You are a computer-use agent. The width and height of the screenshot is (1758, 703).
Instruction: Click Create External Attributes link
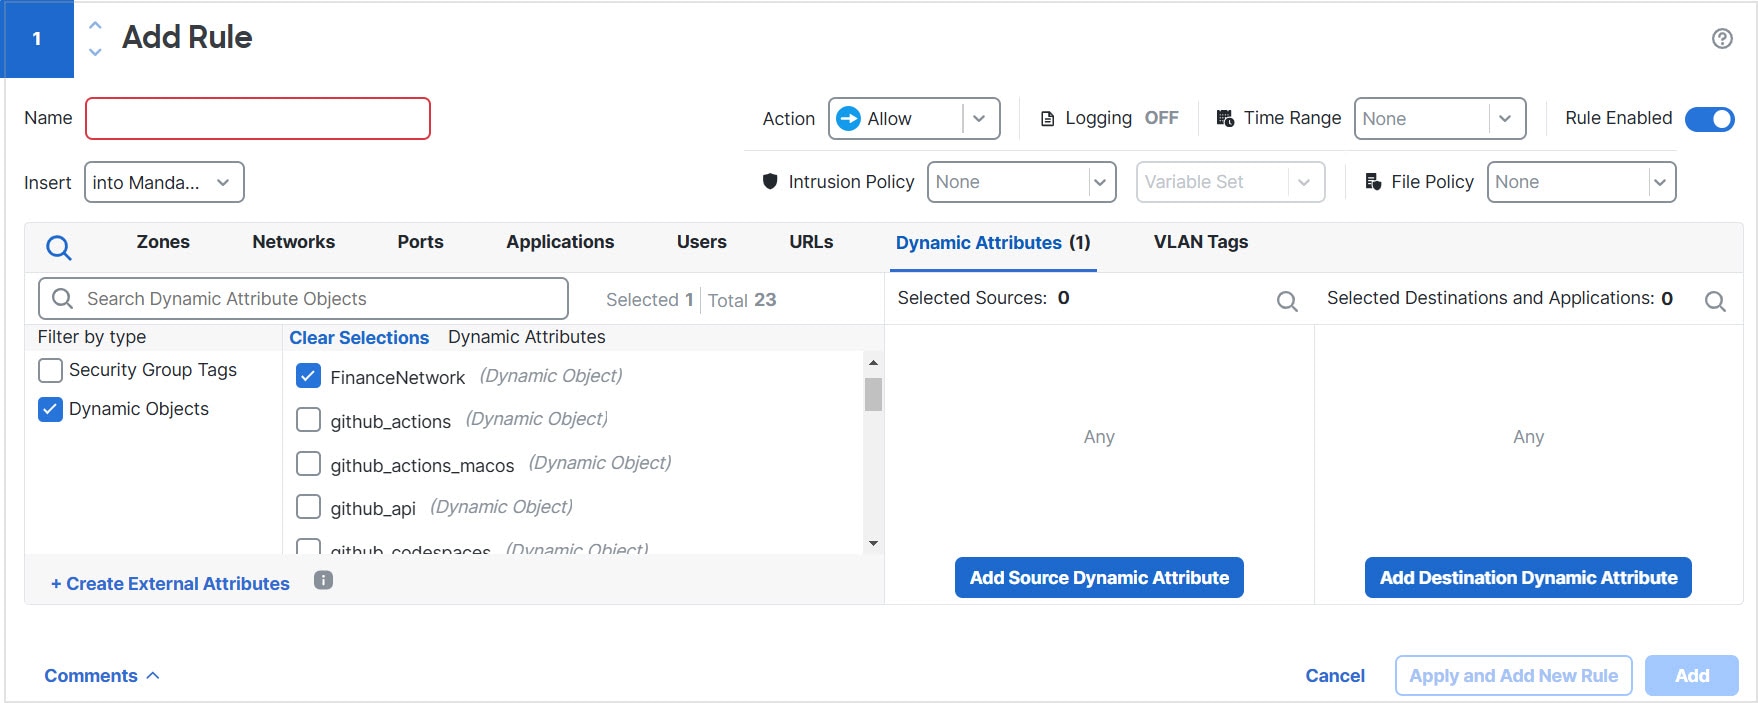[x=170, y=584]
